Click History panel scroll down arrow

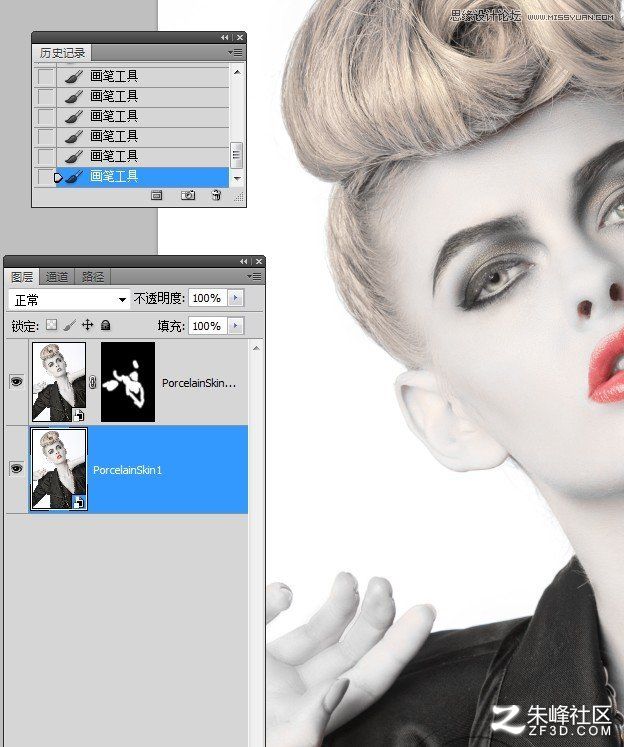point(237,179)
